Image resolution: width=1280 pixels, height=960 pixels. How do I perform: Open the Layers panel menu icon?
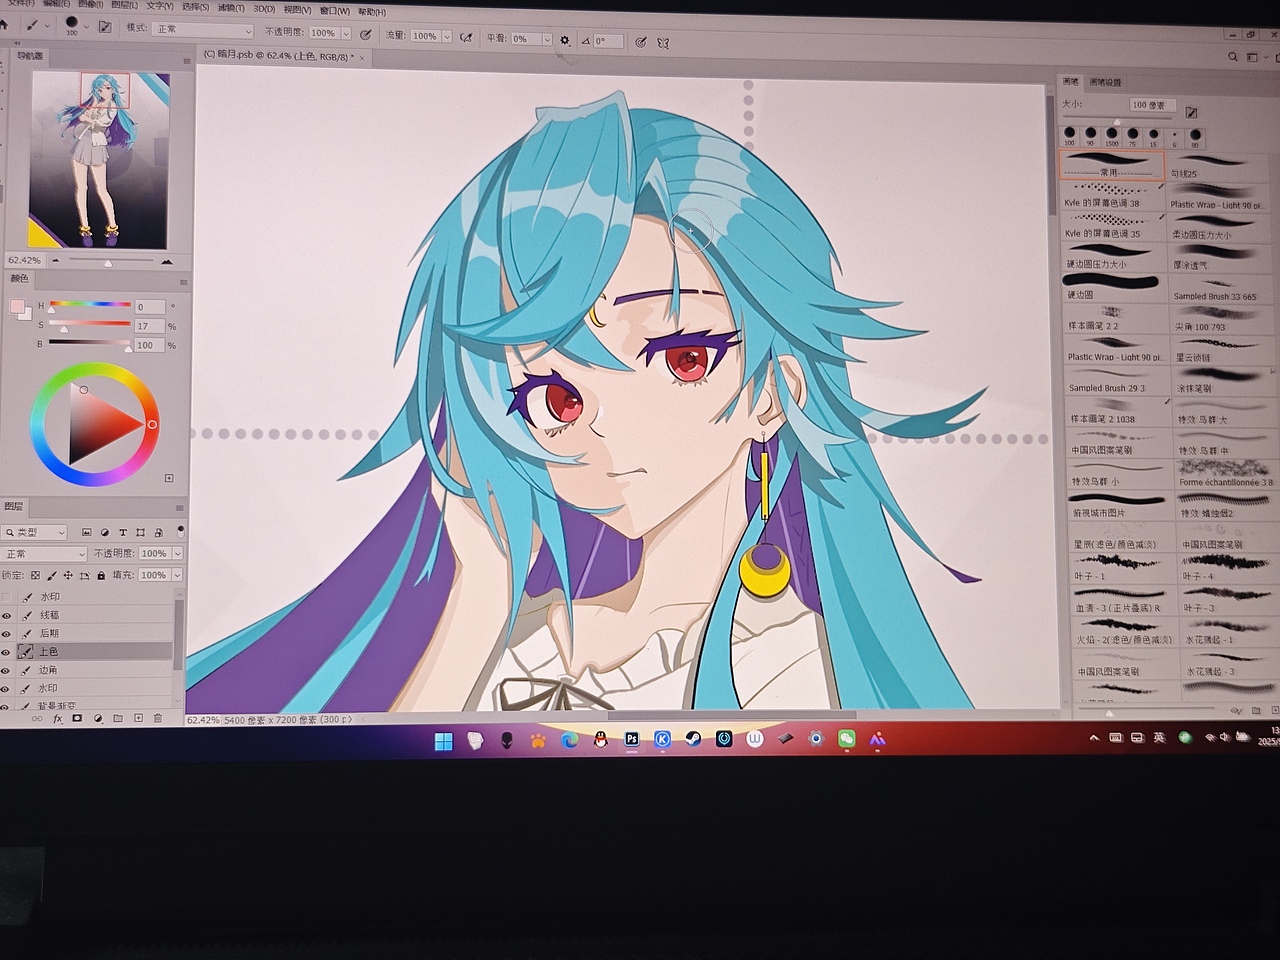(x=180, y=507)
